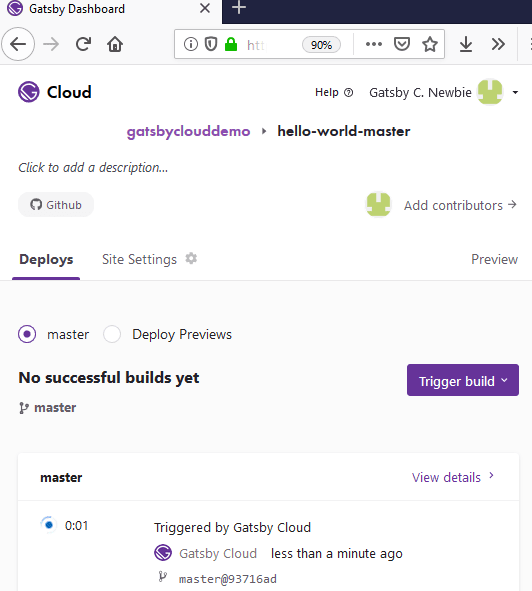The image size is (532, 591).
Task: Click the user avatar in the header
Action: click(490, 92)
